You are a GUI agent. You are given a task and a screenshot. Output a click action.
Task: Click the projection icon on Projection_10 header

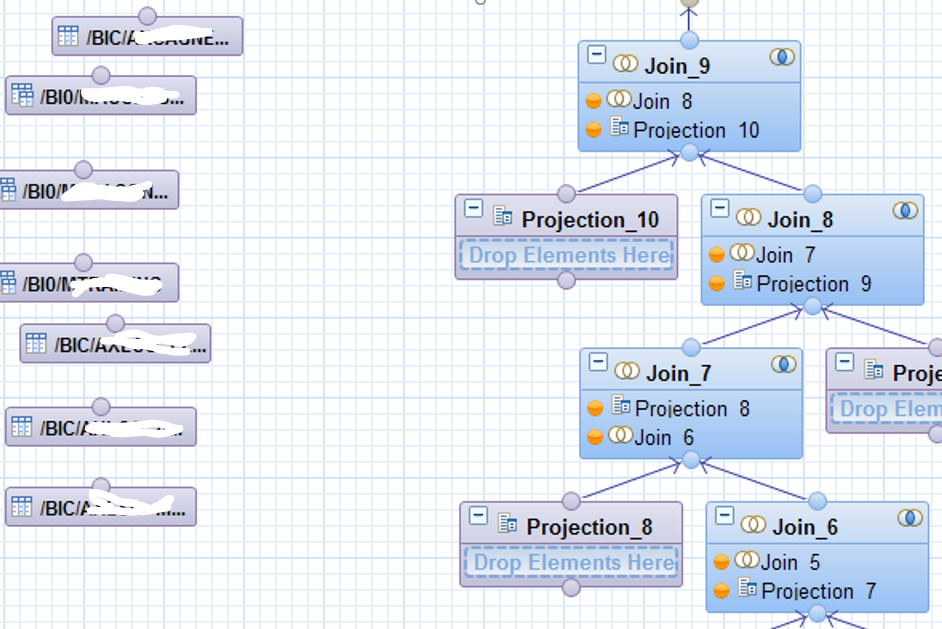tap(503, 216)
